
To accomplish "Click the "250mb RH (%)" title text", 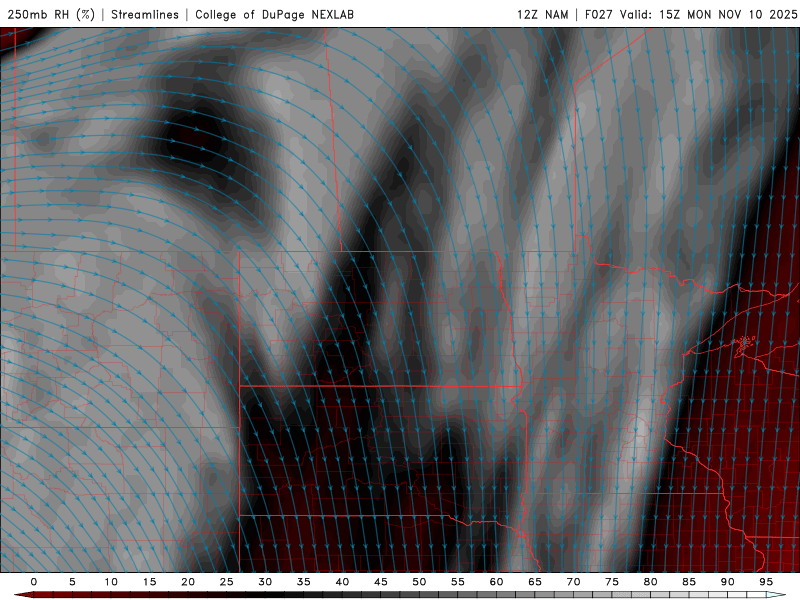I will [51, 14].
